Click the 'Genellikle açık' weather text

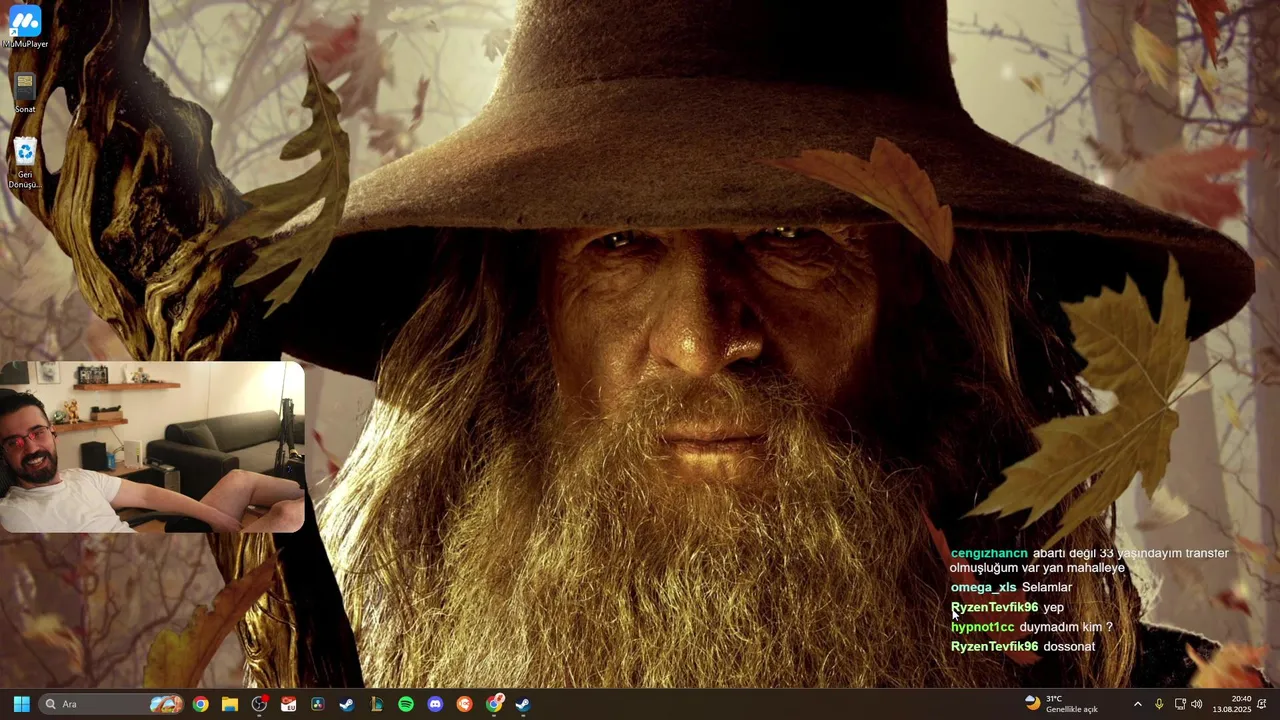point(1072,709)
